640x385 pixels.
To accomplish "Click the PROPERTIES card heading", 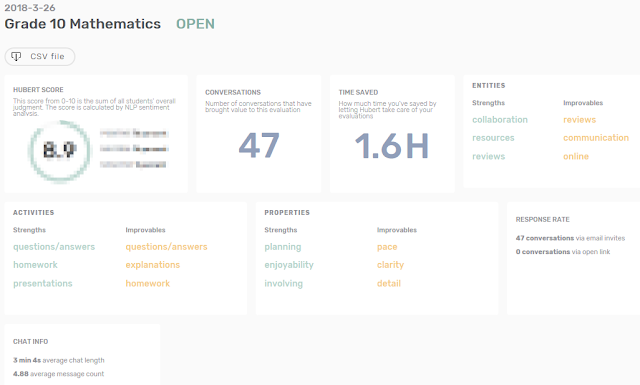I will pyautogui.click(x=287, y=213).
